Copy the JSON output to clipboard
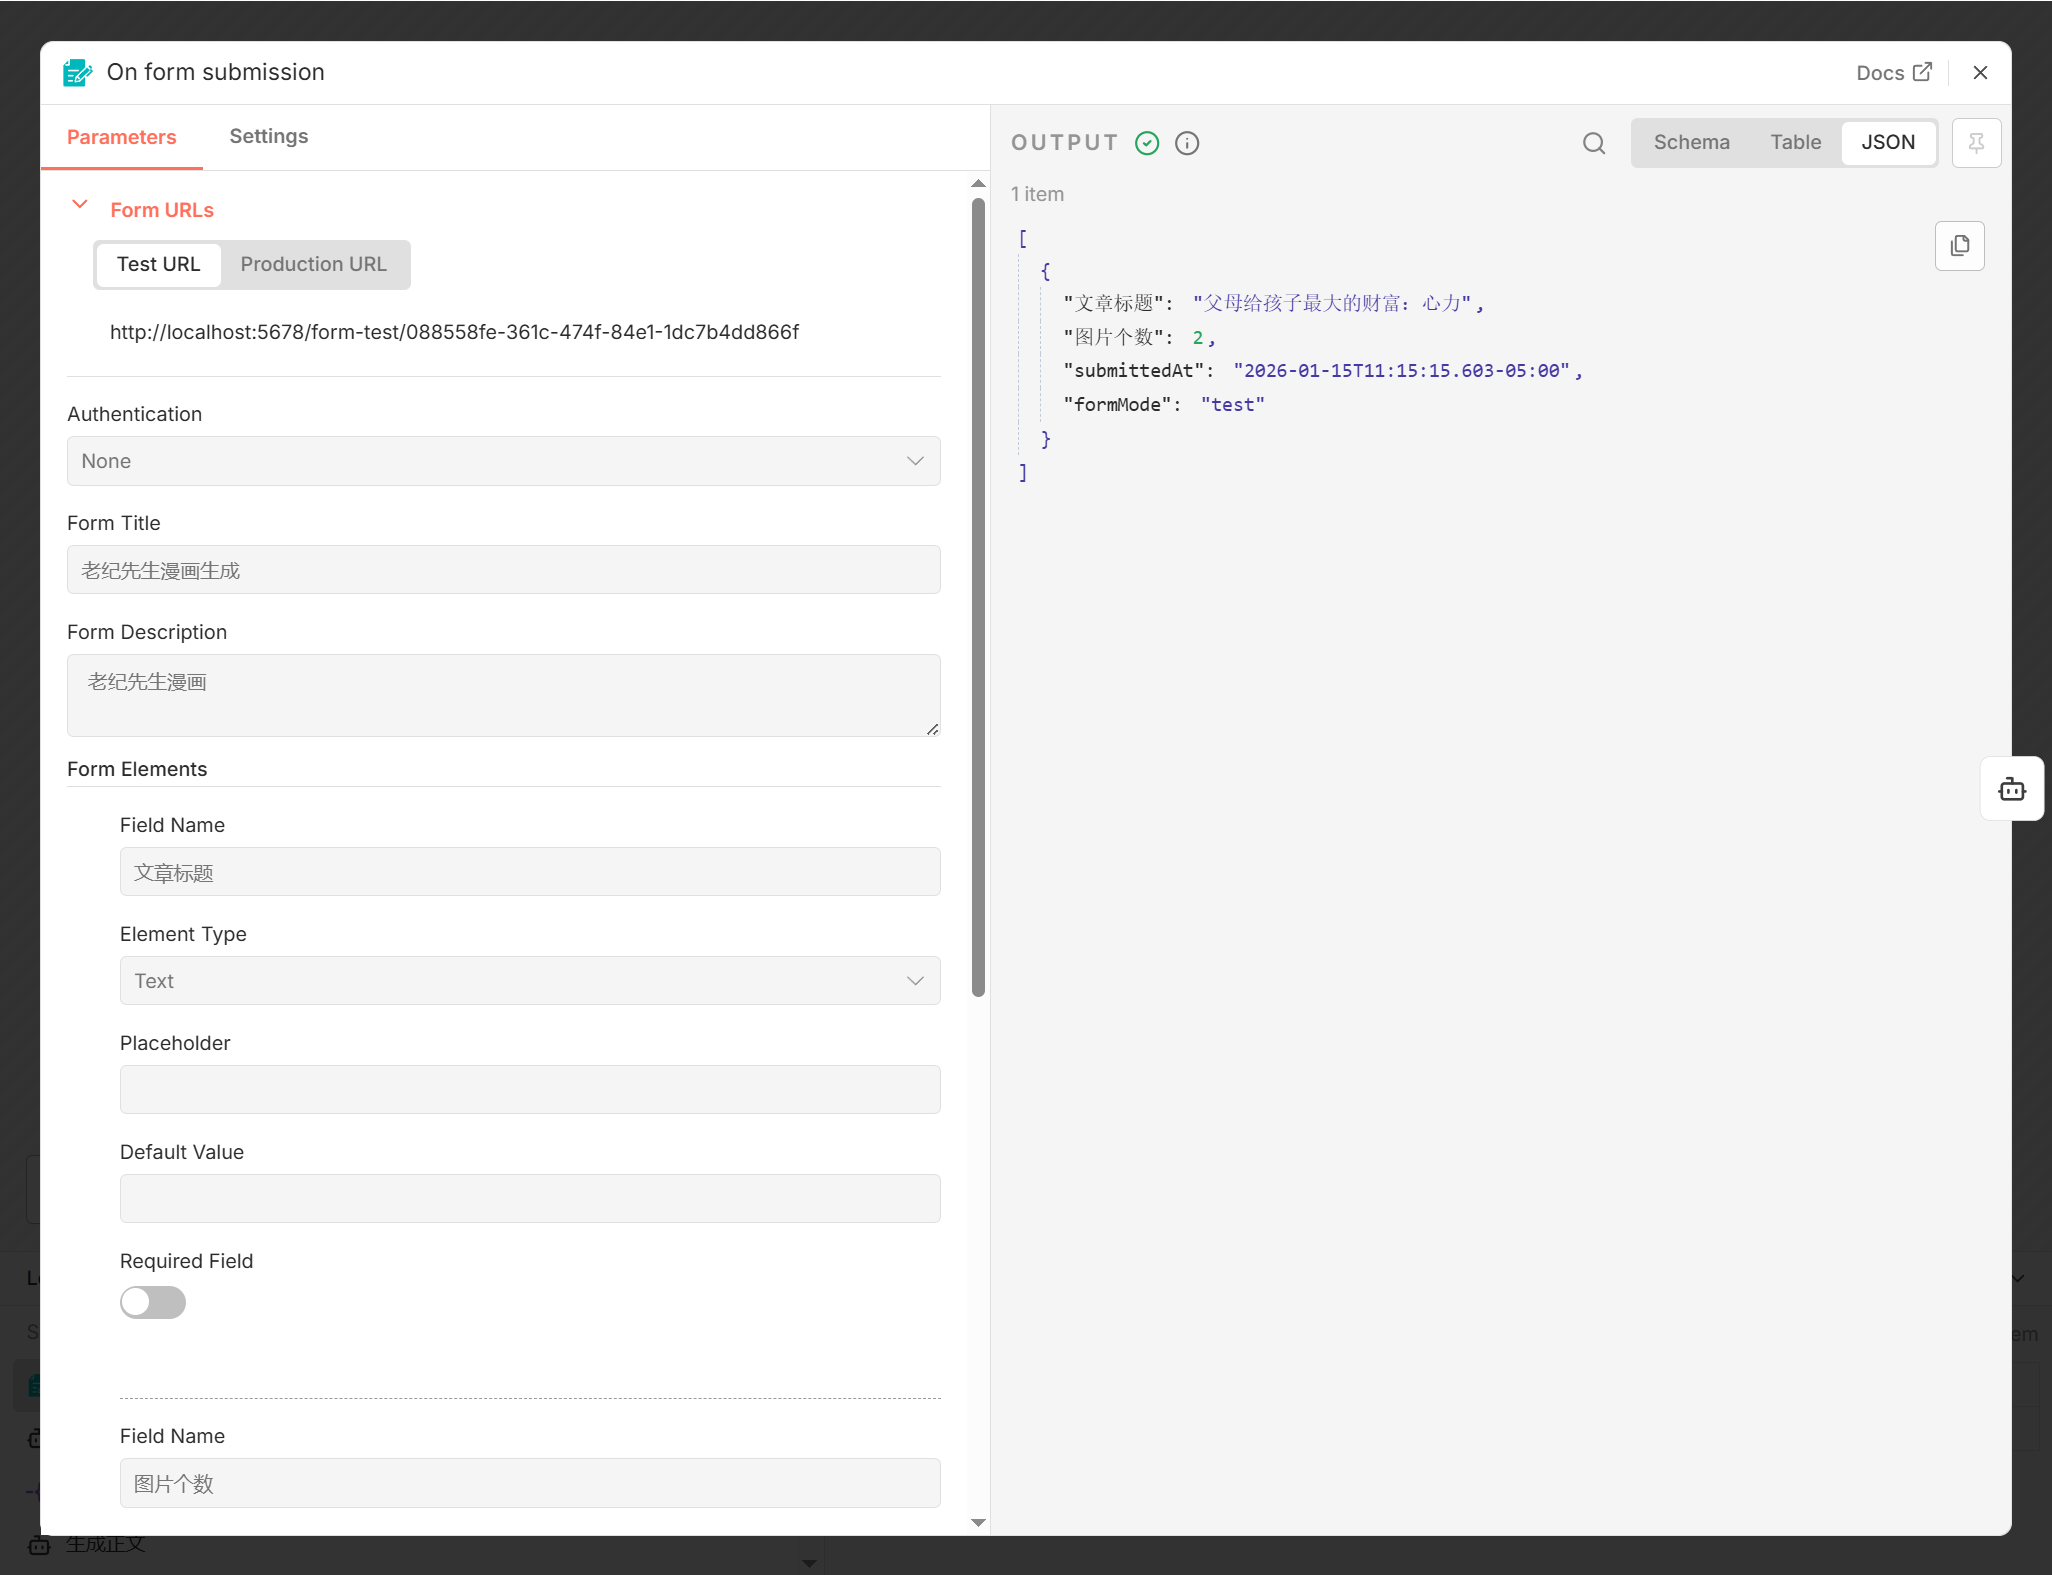The image size is (2052, 1575). point(1960,246)
